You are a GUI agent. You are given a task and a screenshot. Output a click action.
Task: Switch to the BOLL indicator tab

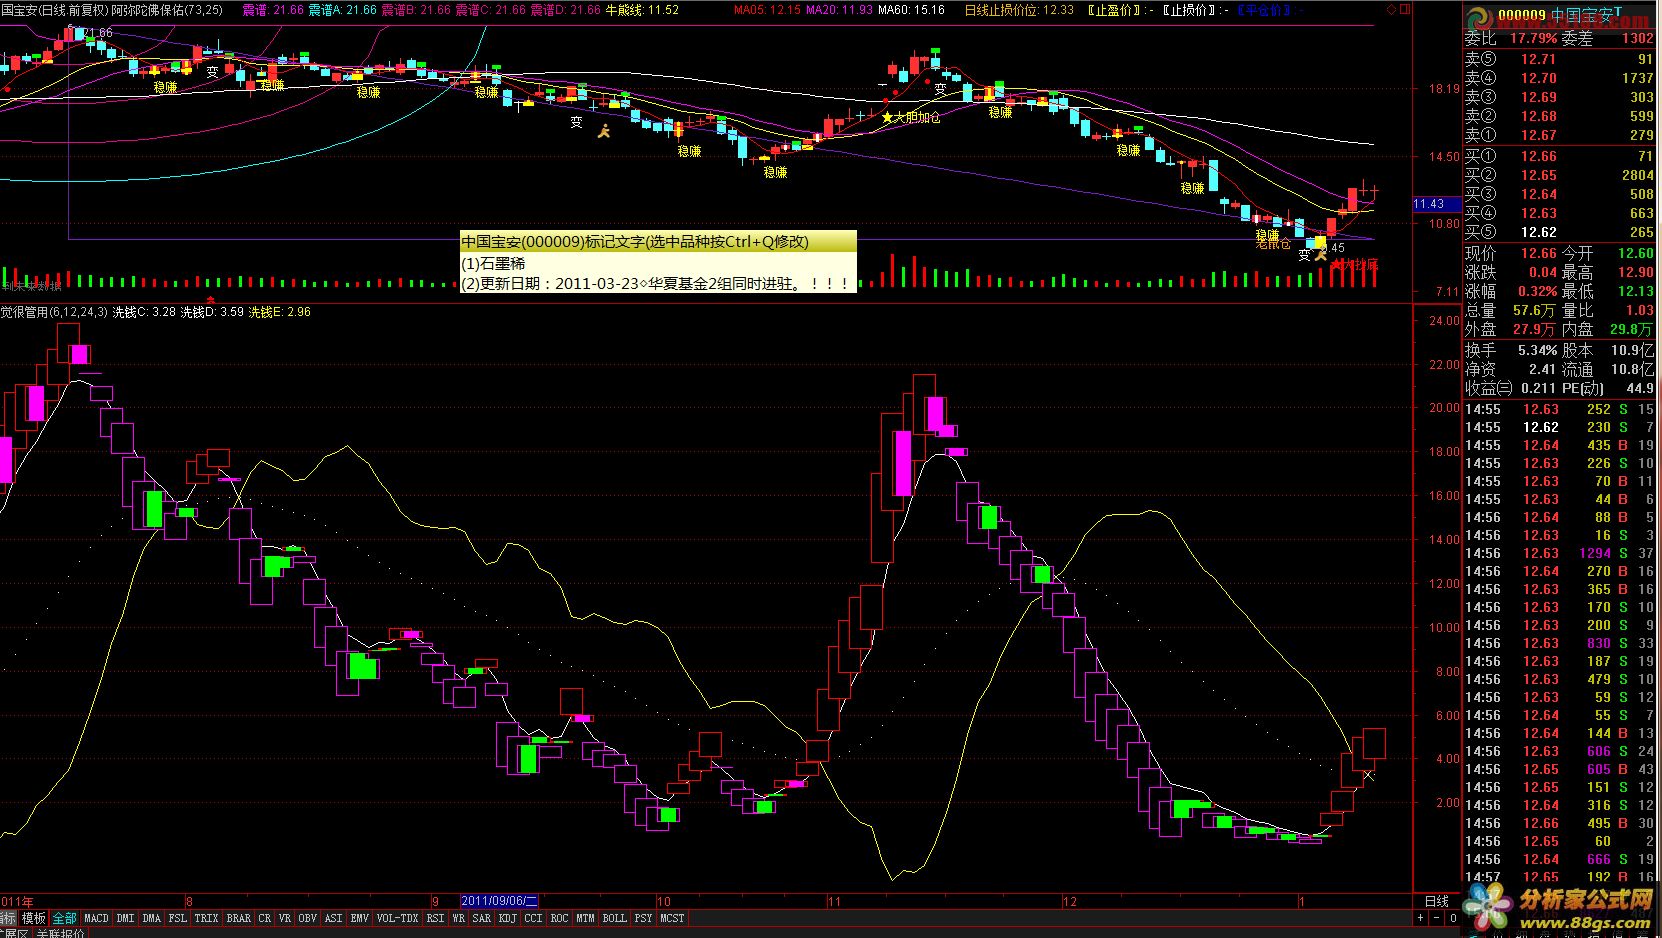[615, 918]
